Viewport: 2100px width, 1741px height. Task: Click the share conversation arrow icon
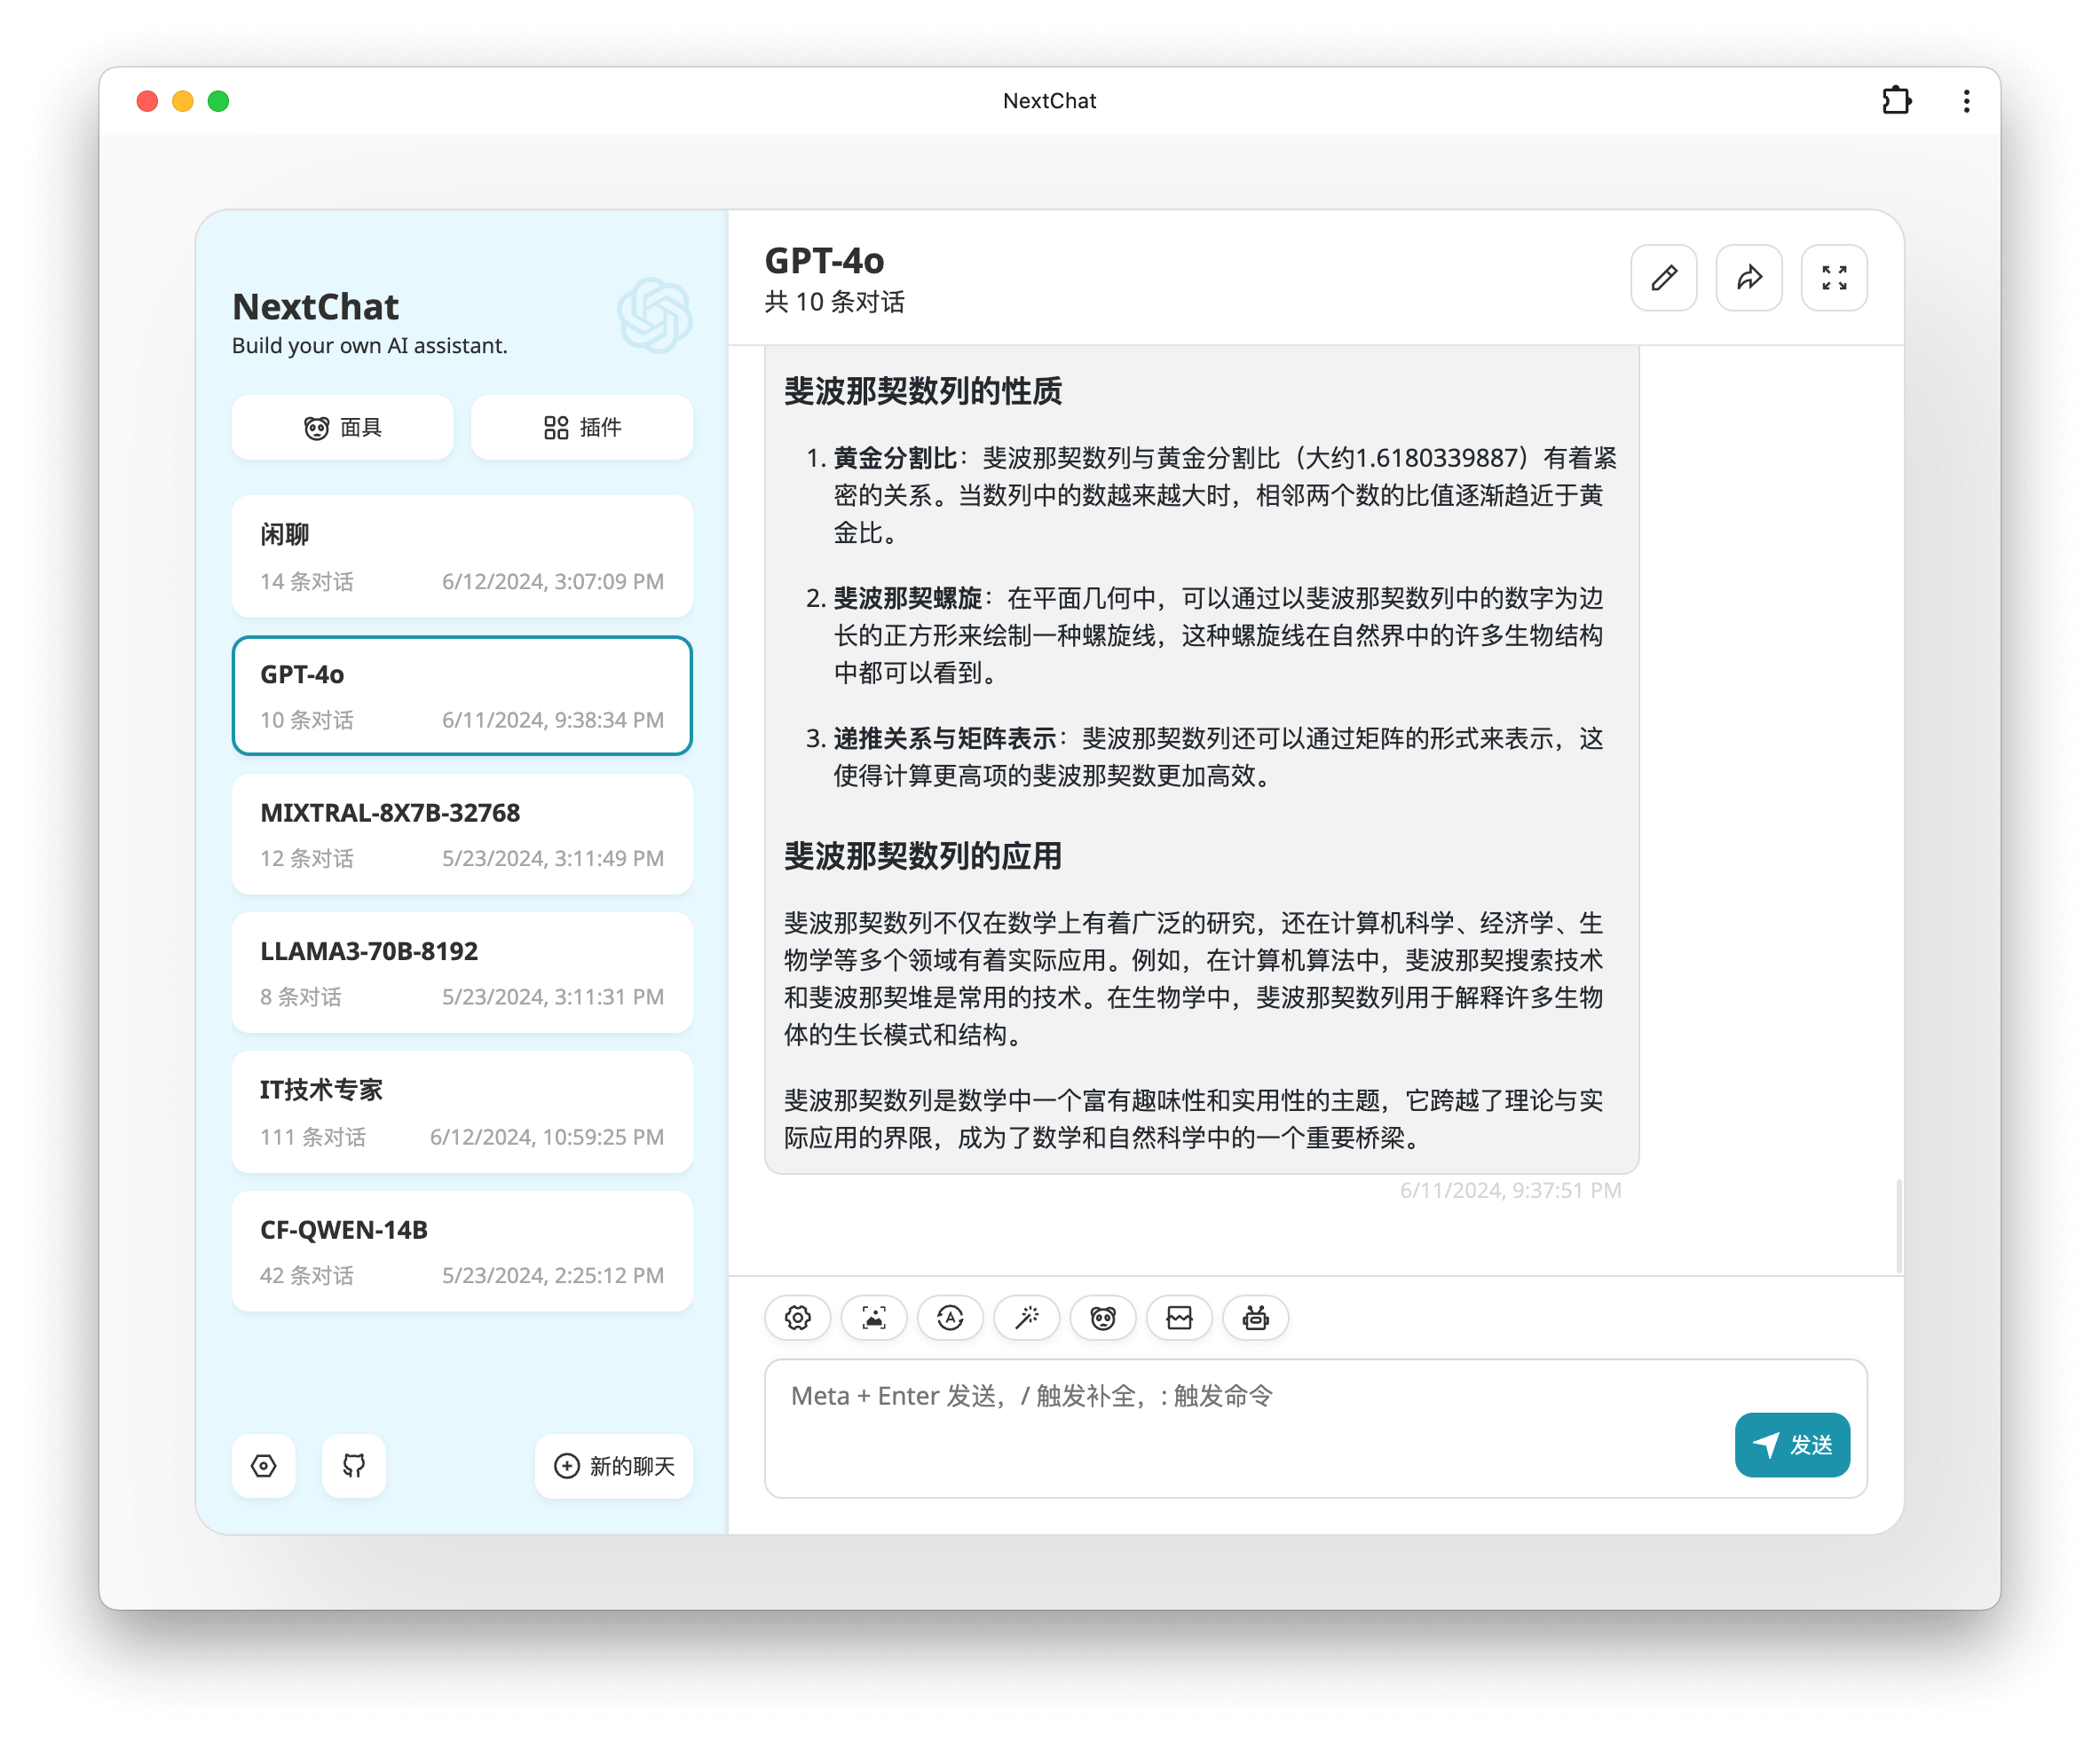coord(1748,278)
